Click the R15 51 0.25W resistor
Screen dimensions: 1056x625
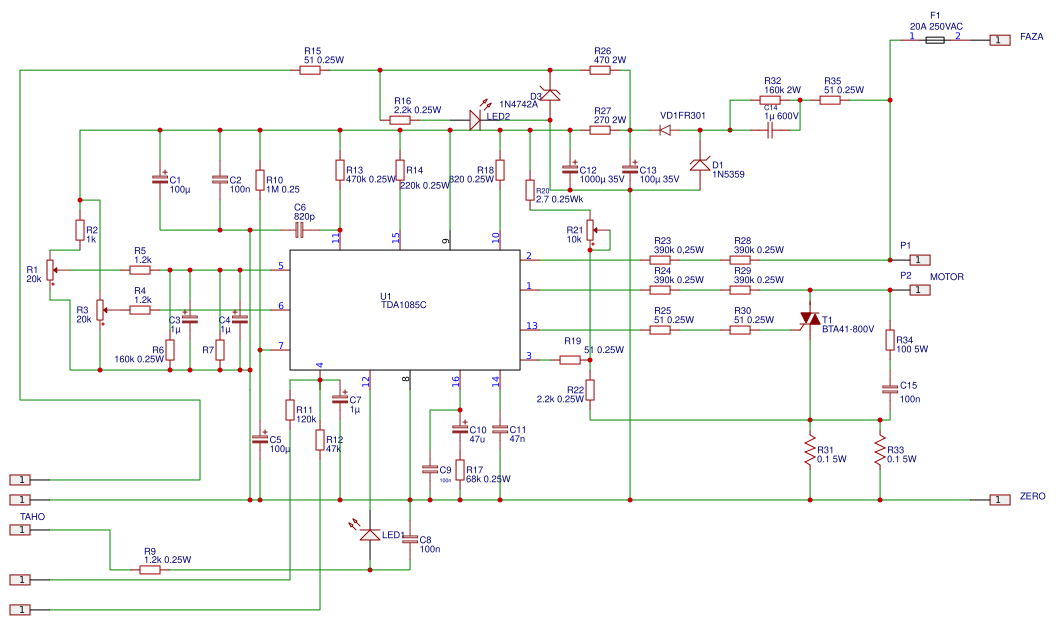point(310,70)
